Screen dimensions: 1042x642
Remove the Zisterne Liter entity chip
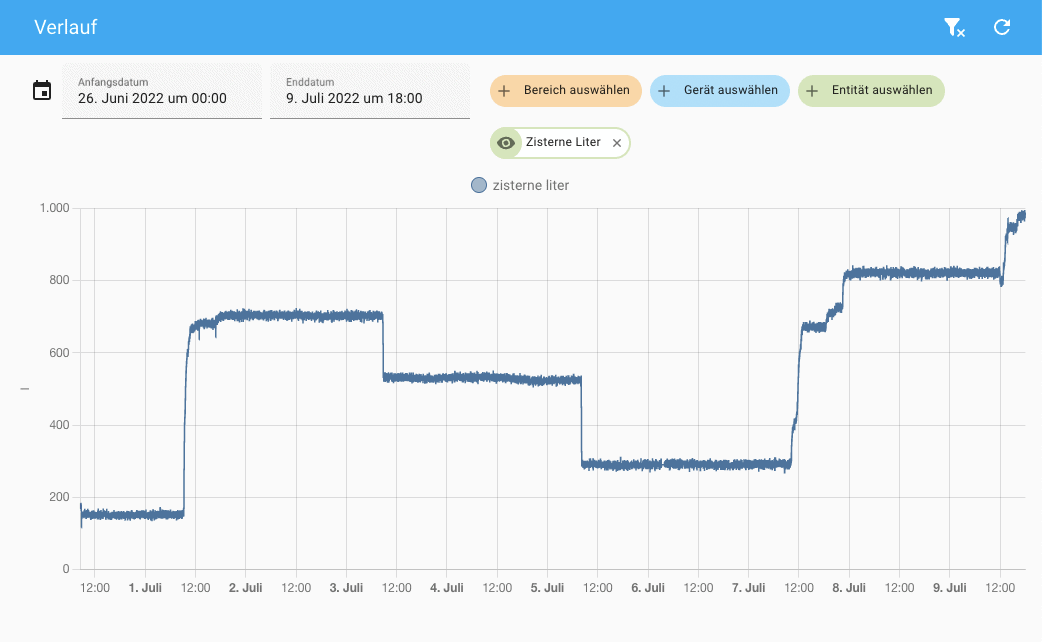click(x=617, y=143)
